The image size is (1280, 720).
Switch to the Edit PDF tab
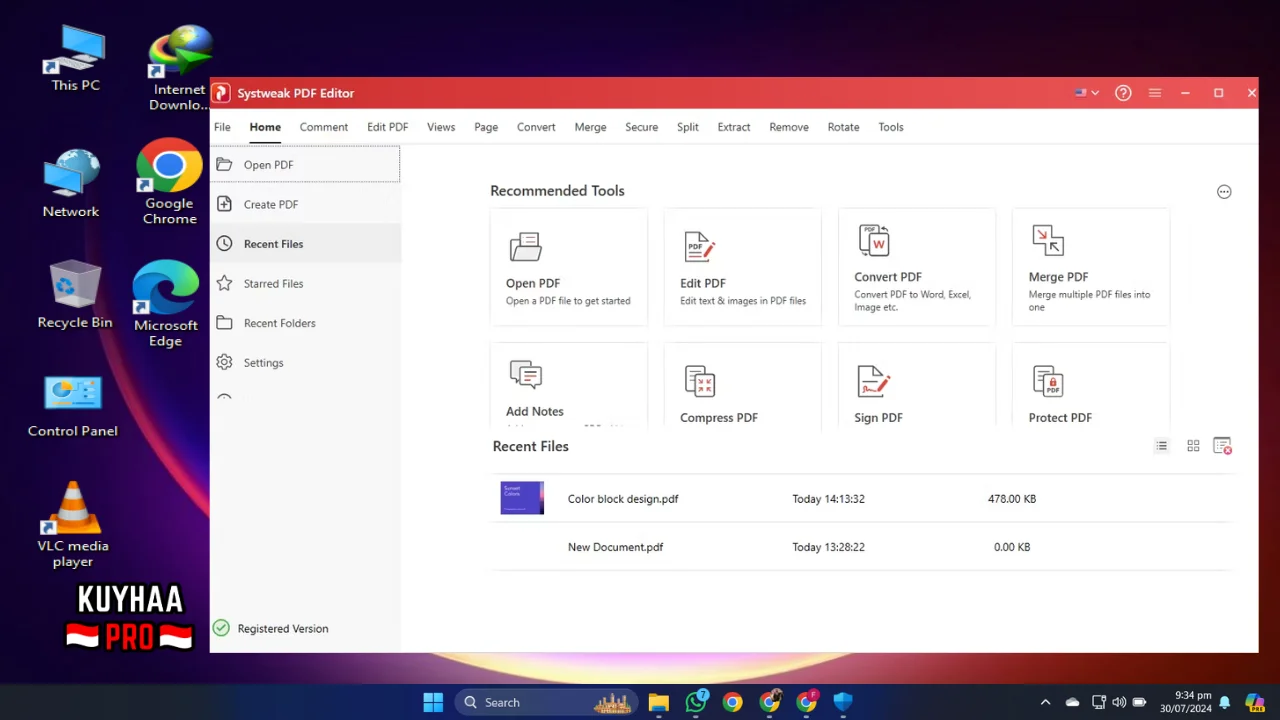[x=387, y=127]
